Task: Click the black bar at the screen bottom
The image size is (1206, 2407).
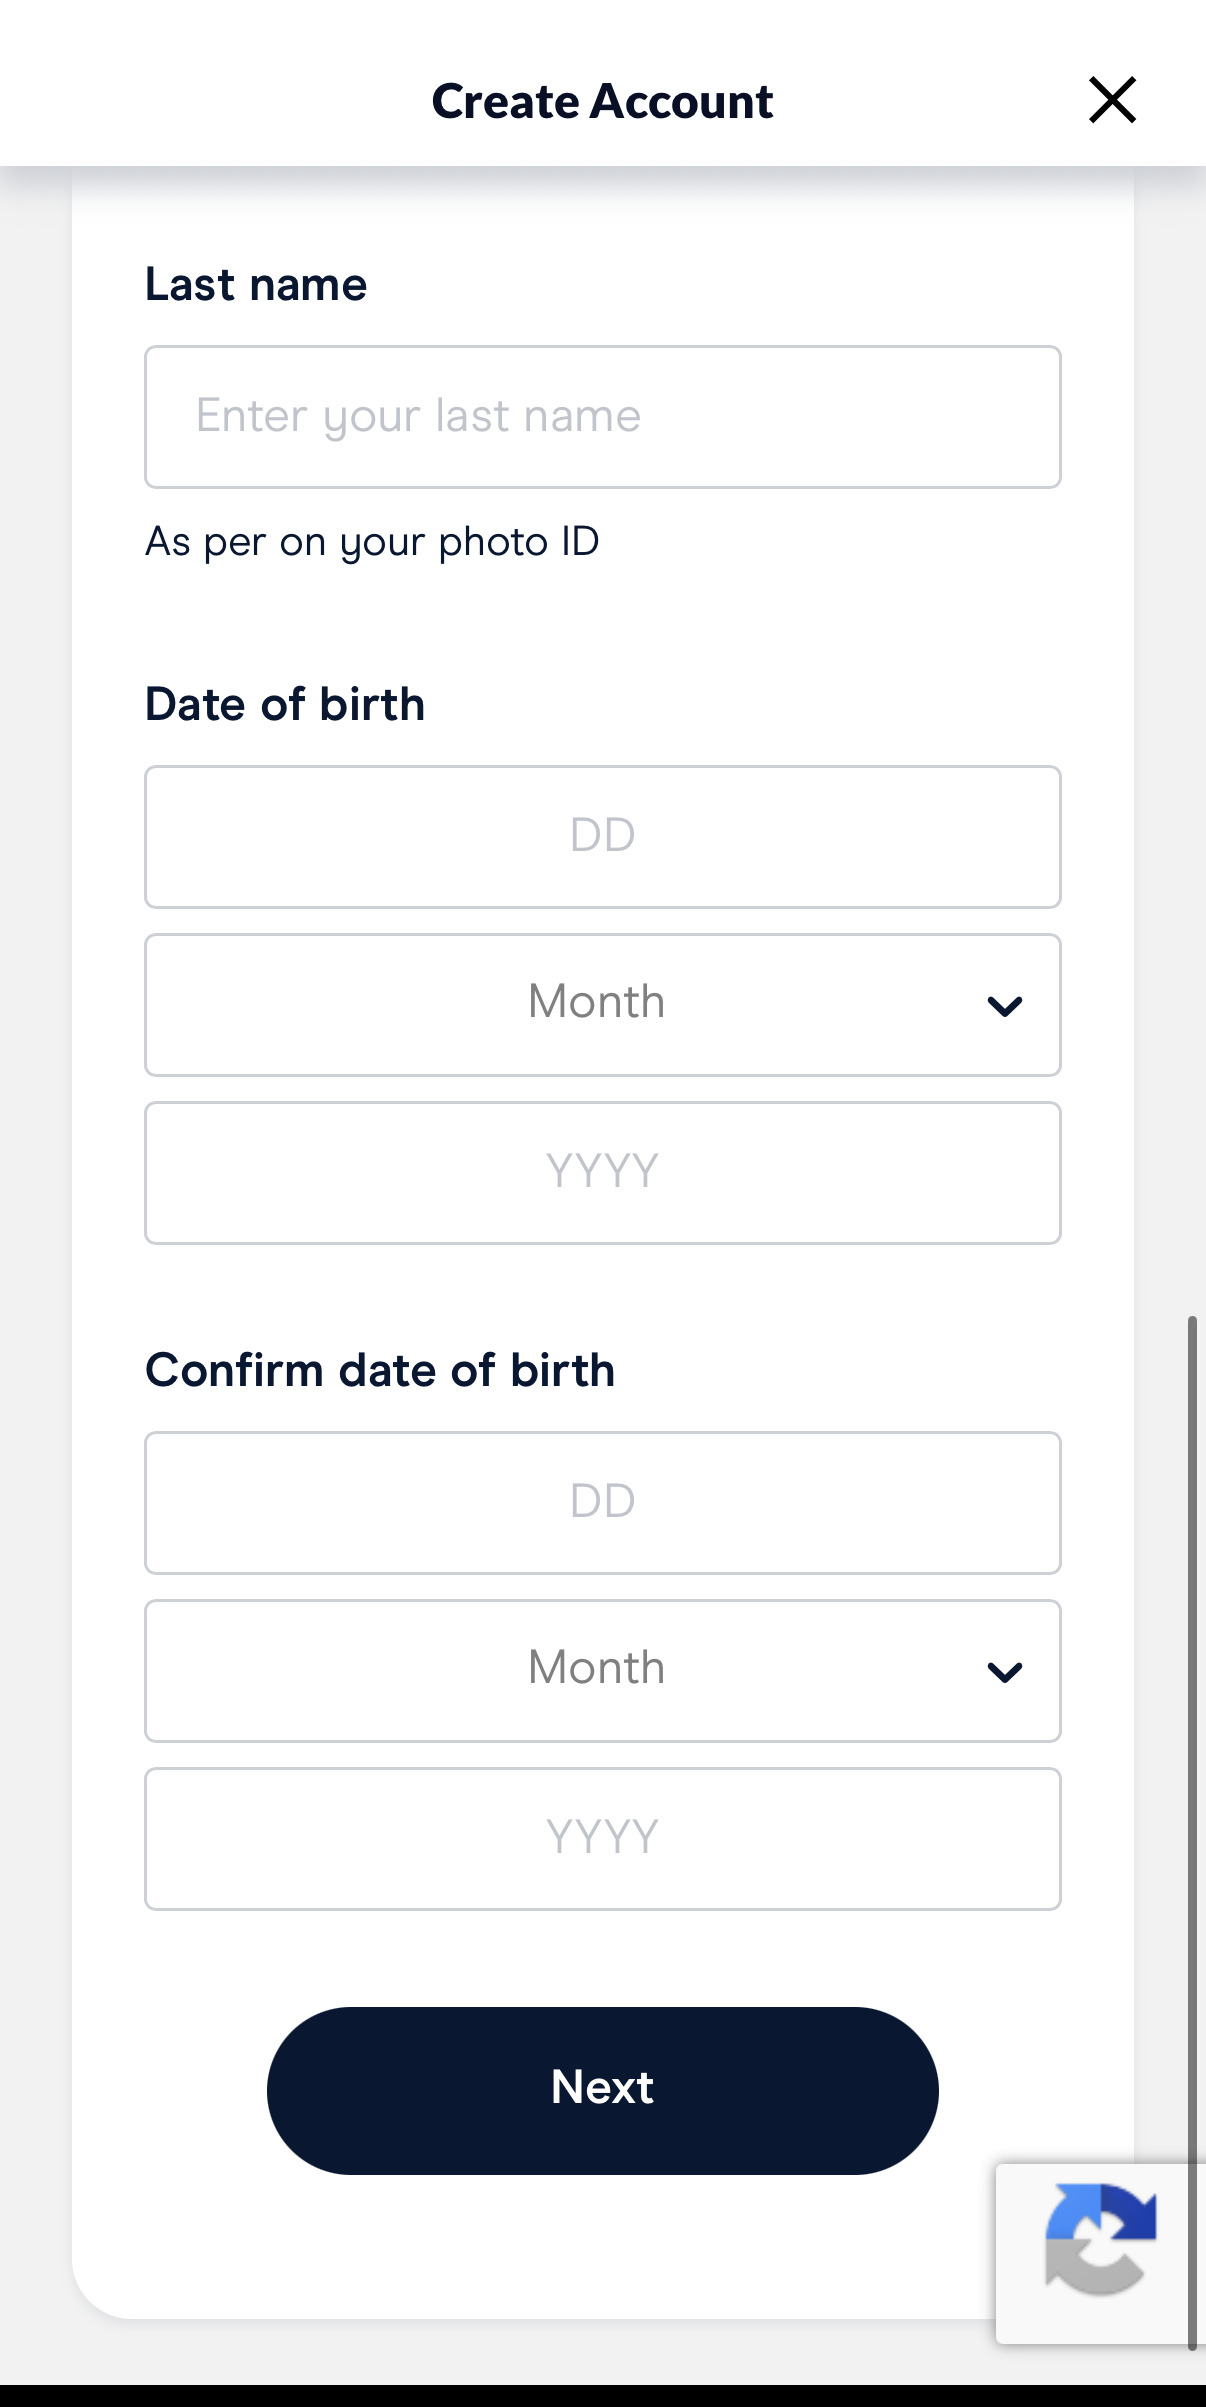Action: point(602,2396)
